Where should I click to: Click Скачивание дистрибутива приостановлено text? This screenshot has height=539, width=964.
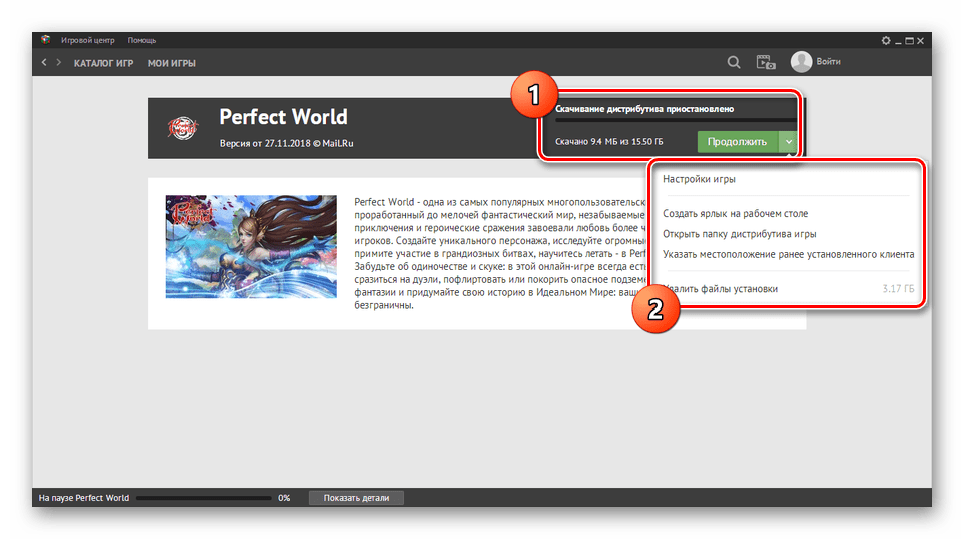[644, 109]
